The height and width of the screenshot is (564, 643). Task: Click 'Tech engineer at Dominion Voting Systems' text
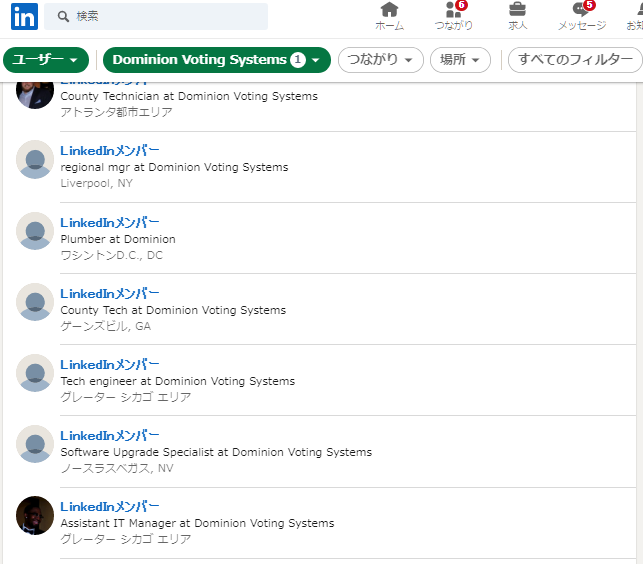[x=178, y=381]
